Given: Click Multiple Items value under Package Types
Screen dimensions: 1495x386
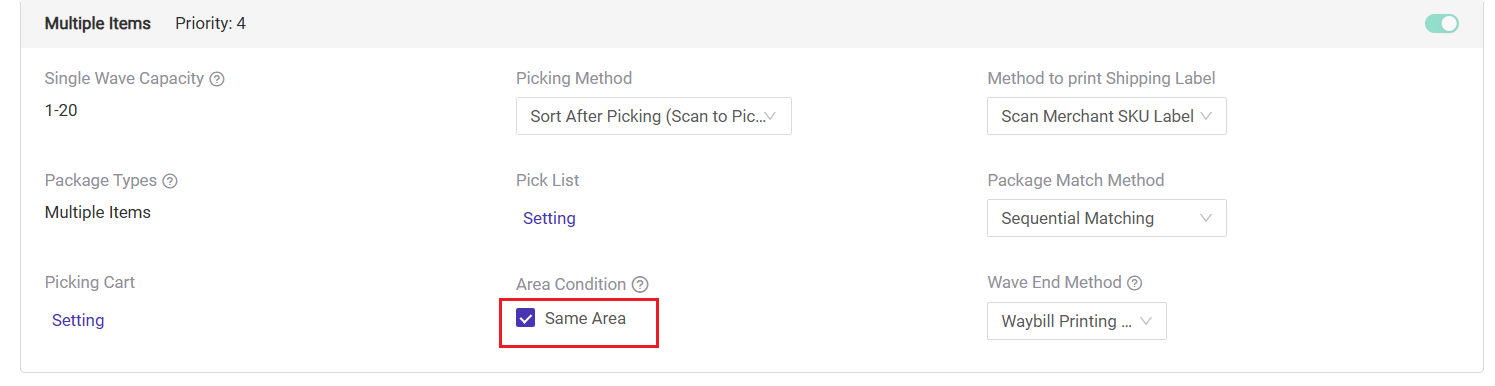Looking at the screenshot, I should 98,212.
